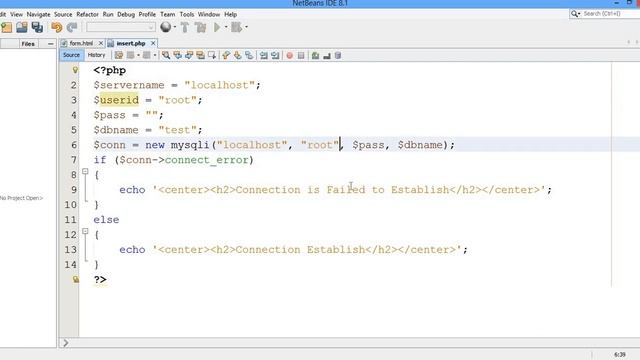640x360 pixels.
Task: Start macro recording with the red circle
Action: (289, 55)
